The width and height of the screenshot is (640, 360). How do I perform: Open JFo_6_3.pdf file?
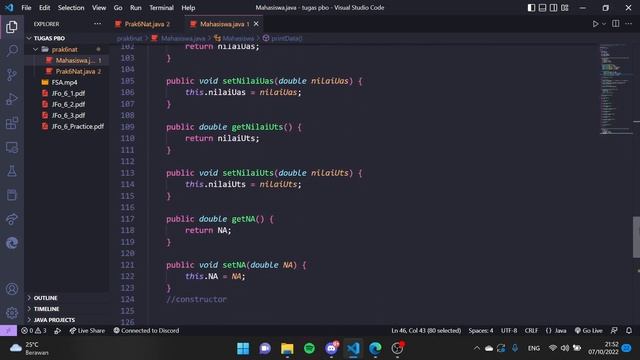click(x=68, y=116)
